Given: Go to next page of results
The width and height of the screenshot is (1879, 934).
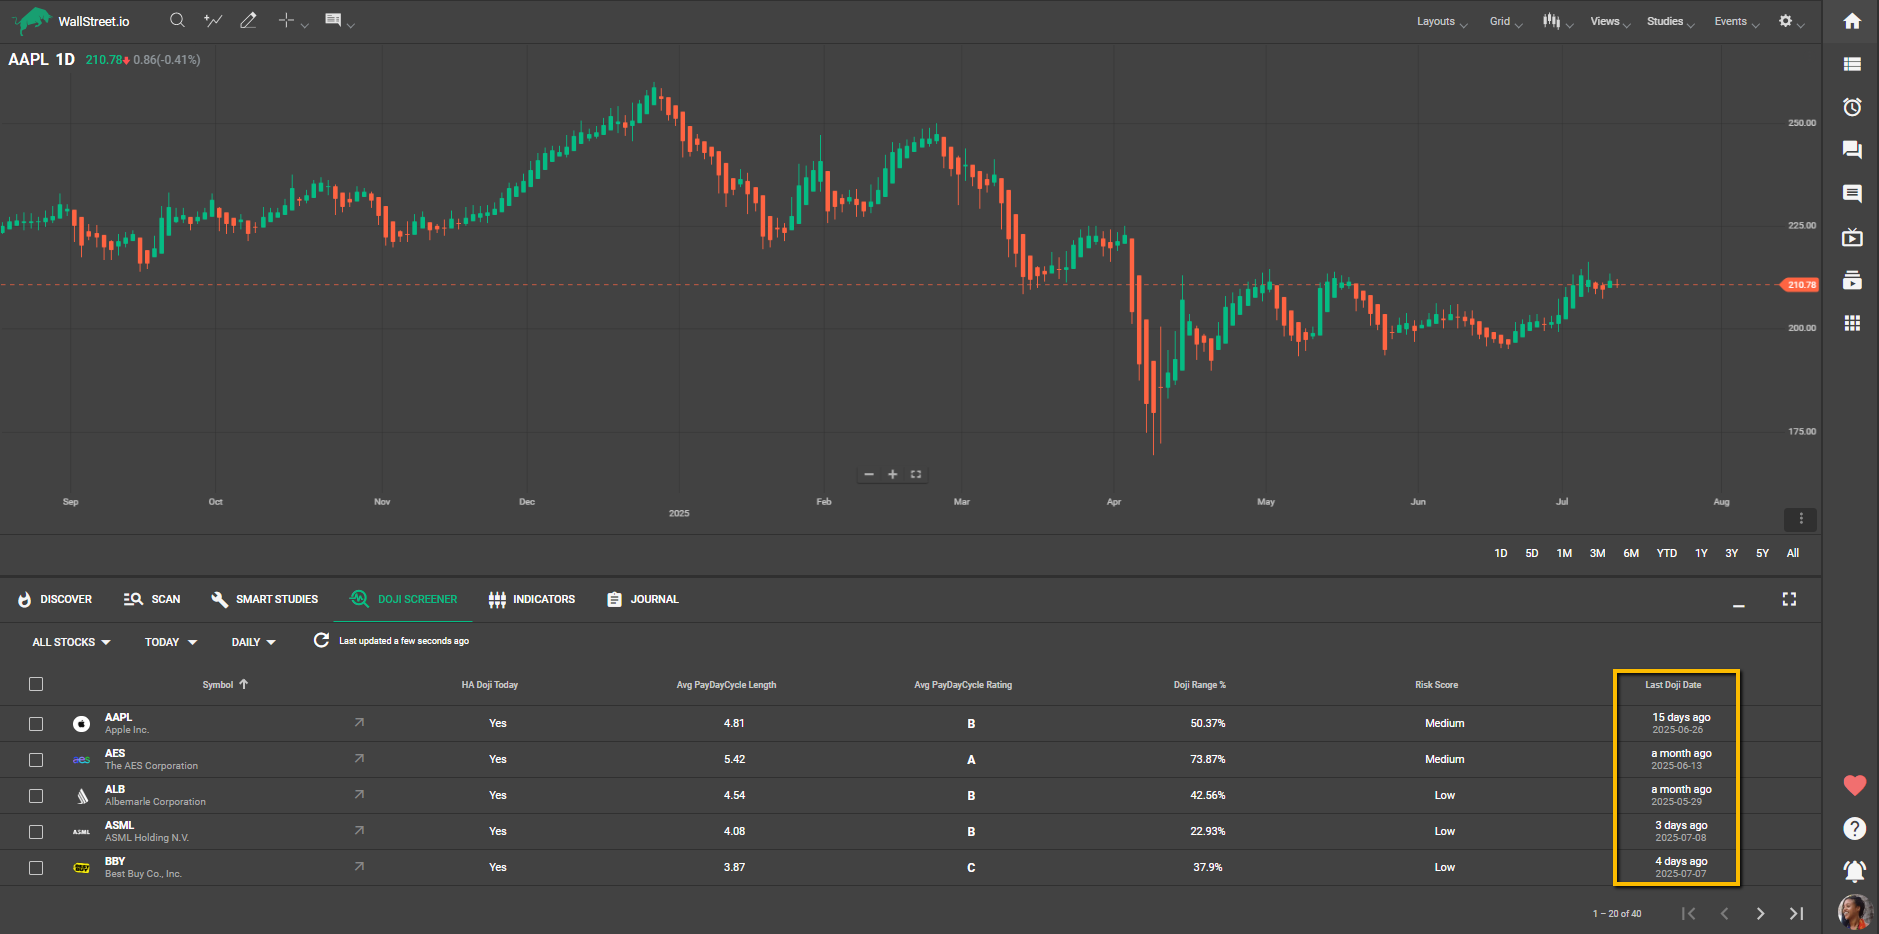Looking at the screenshot, I should tap(1760, 913).
